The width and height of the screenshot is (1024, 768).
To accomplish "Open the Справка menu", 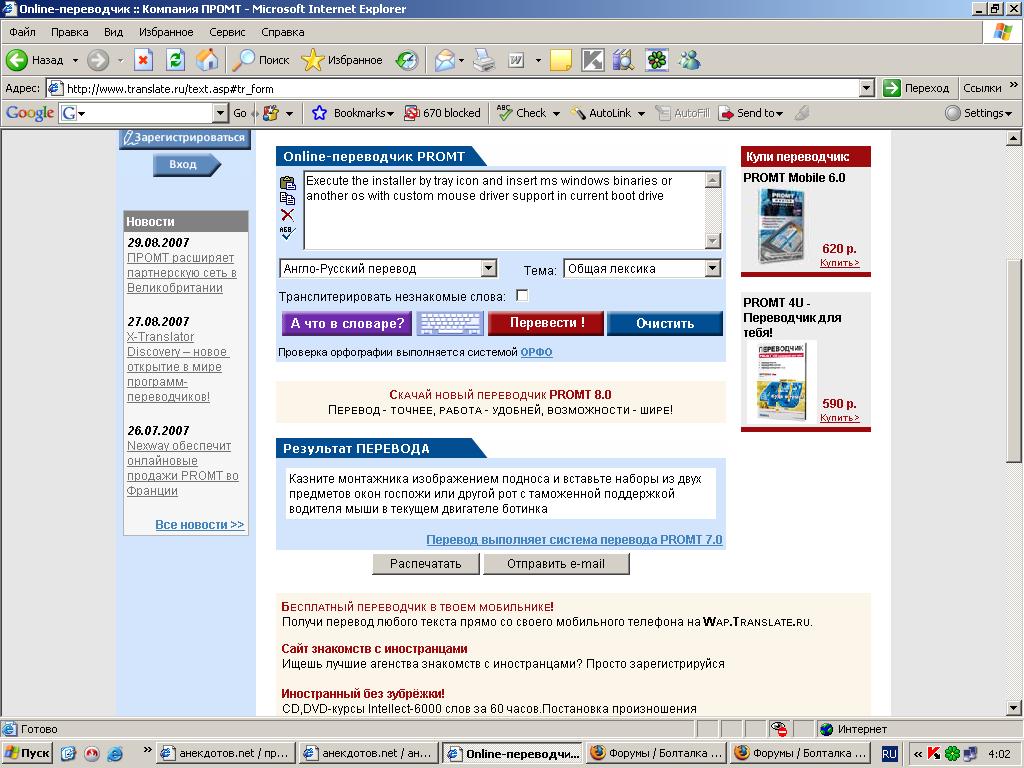I will pyautogui.click(x=282, y=32).
